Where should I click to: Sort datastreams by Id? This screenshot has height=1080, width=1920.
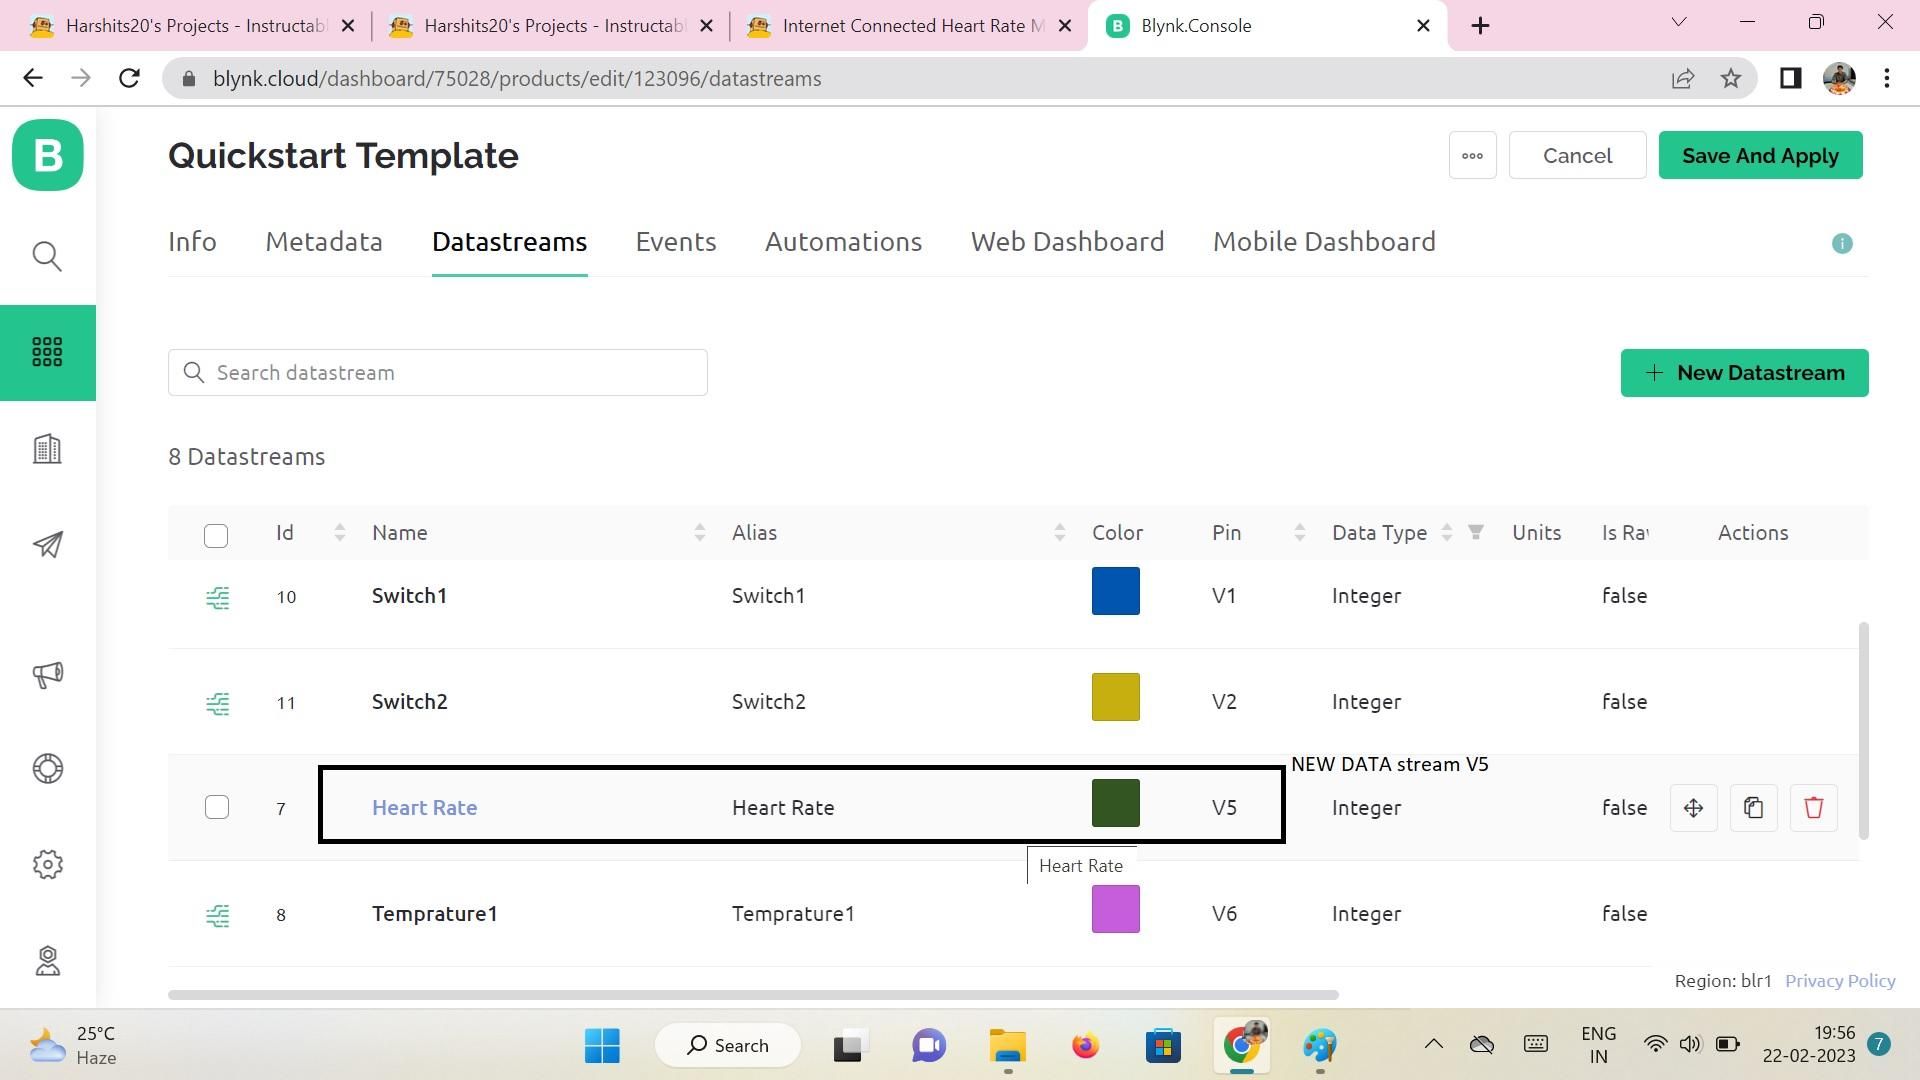(x=340, y=533)
